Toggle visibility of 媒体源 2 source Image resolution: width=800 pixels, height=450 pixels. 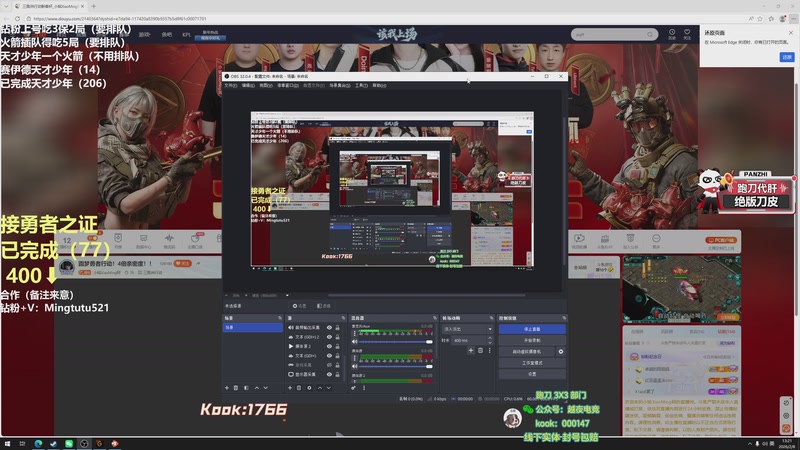329,346
